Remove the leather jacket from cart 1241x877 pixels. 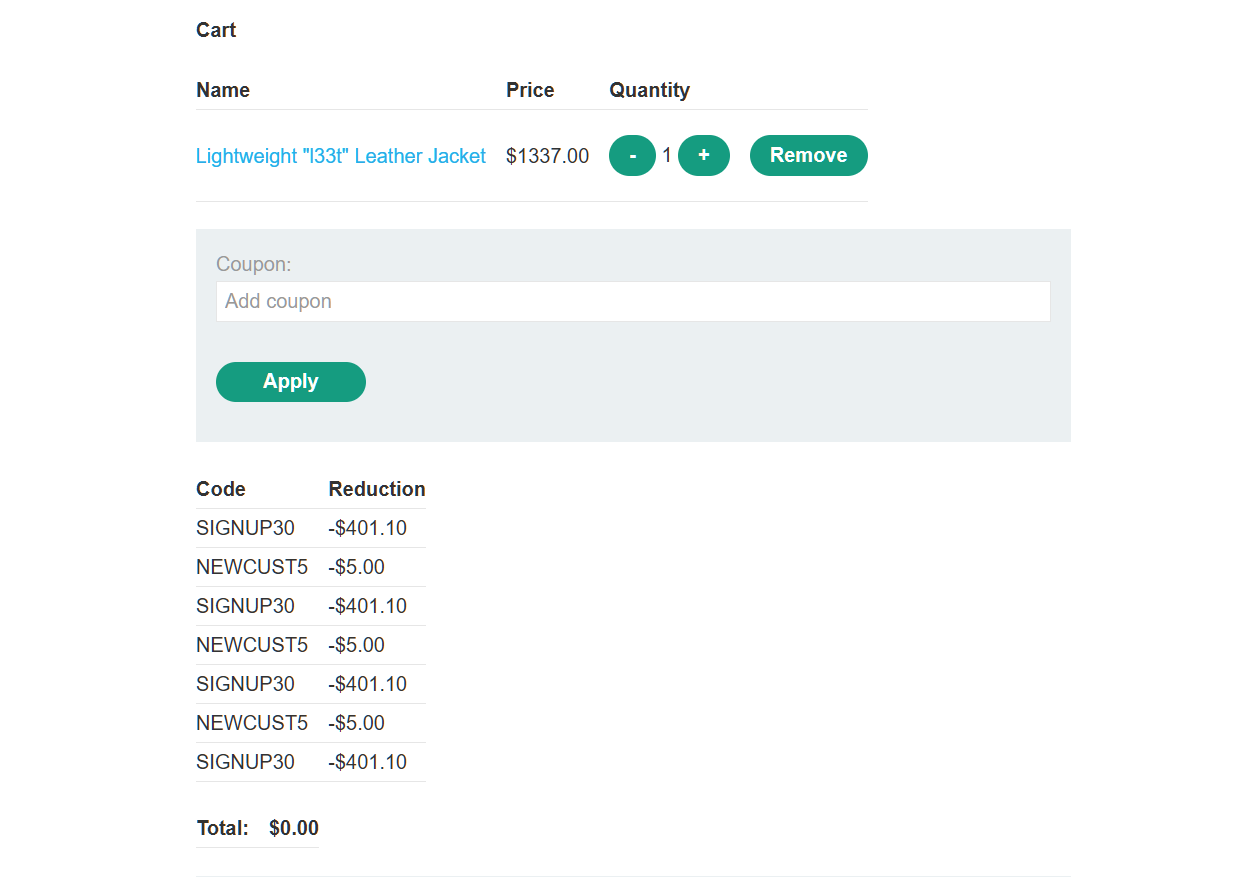(x=808, y=155)
